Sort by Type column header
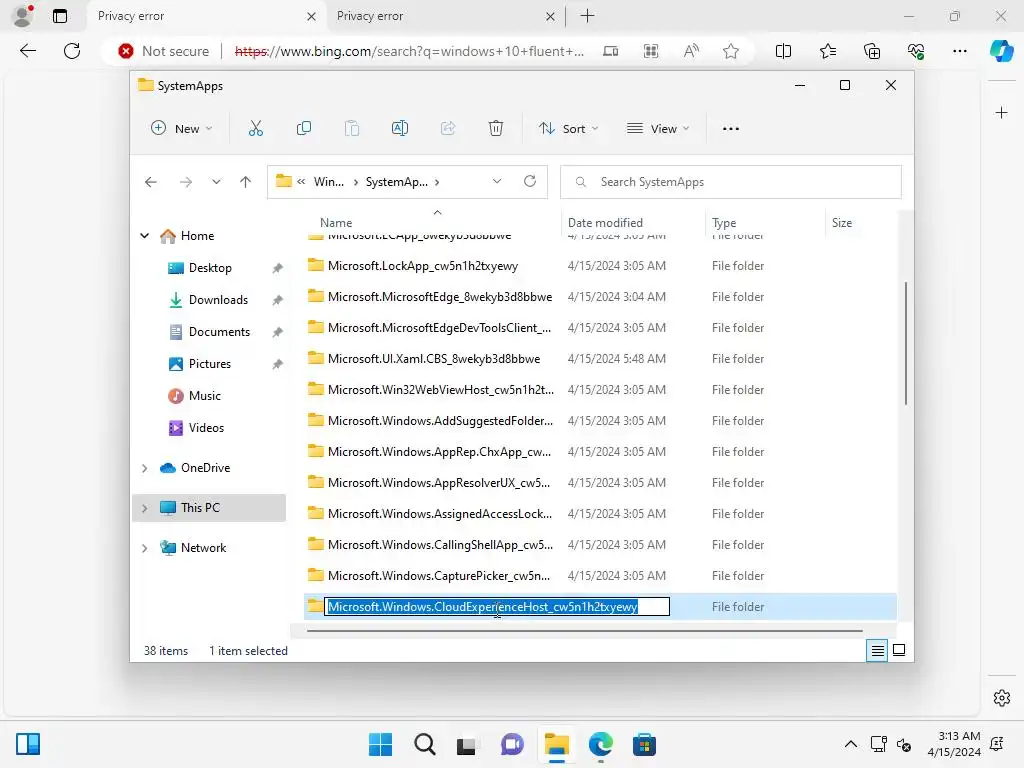The image size is (1024, 768). [x=724, y=223]
